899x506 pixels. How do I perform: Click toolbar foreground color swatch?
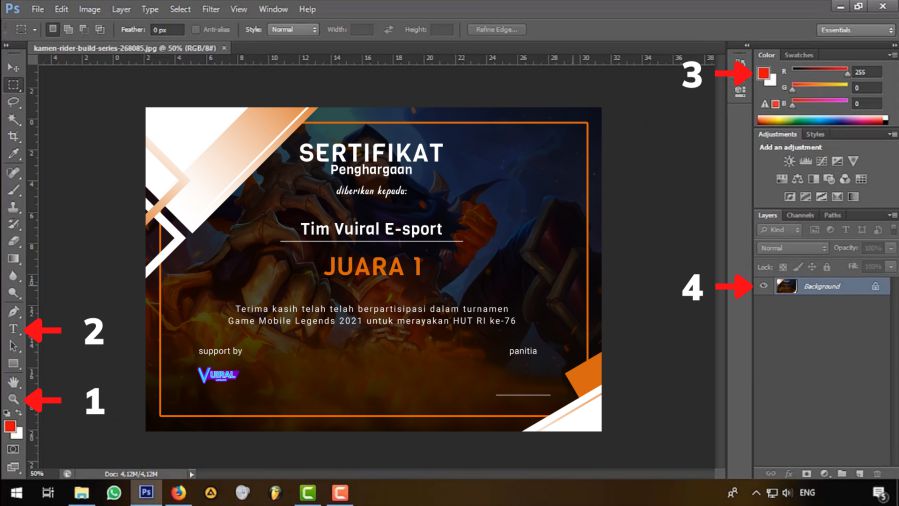coord(10,426)
